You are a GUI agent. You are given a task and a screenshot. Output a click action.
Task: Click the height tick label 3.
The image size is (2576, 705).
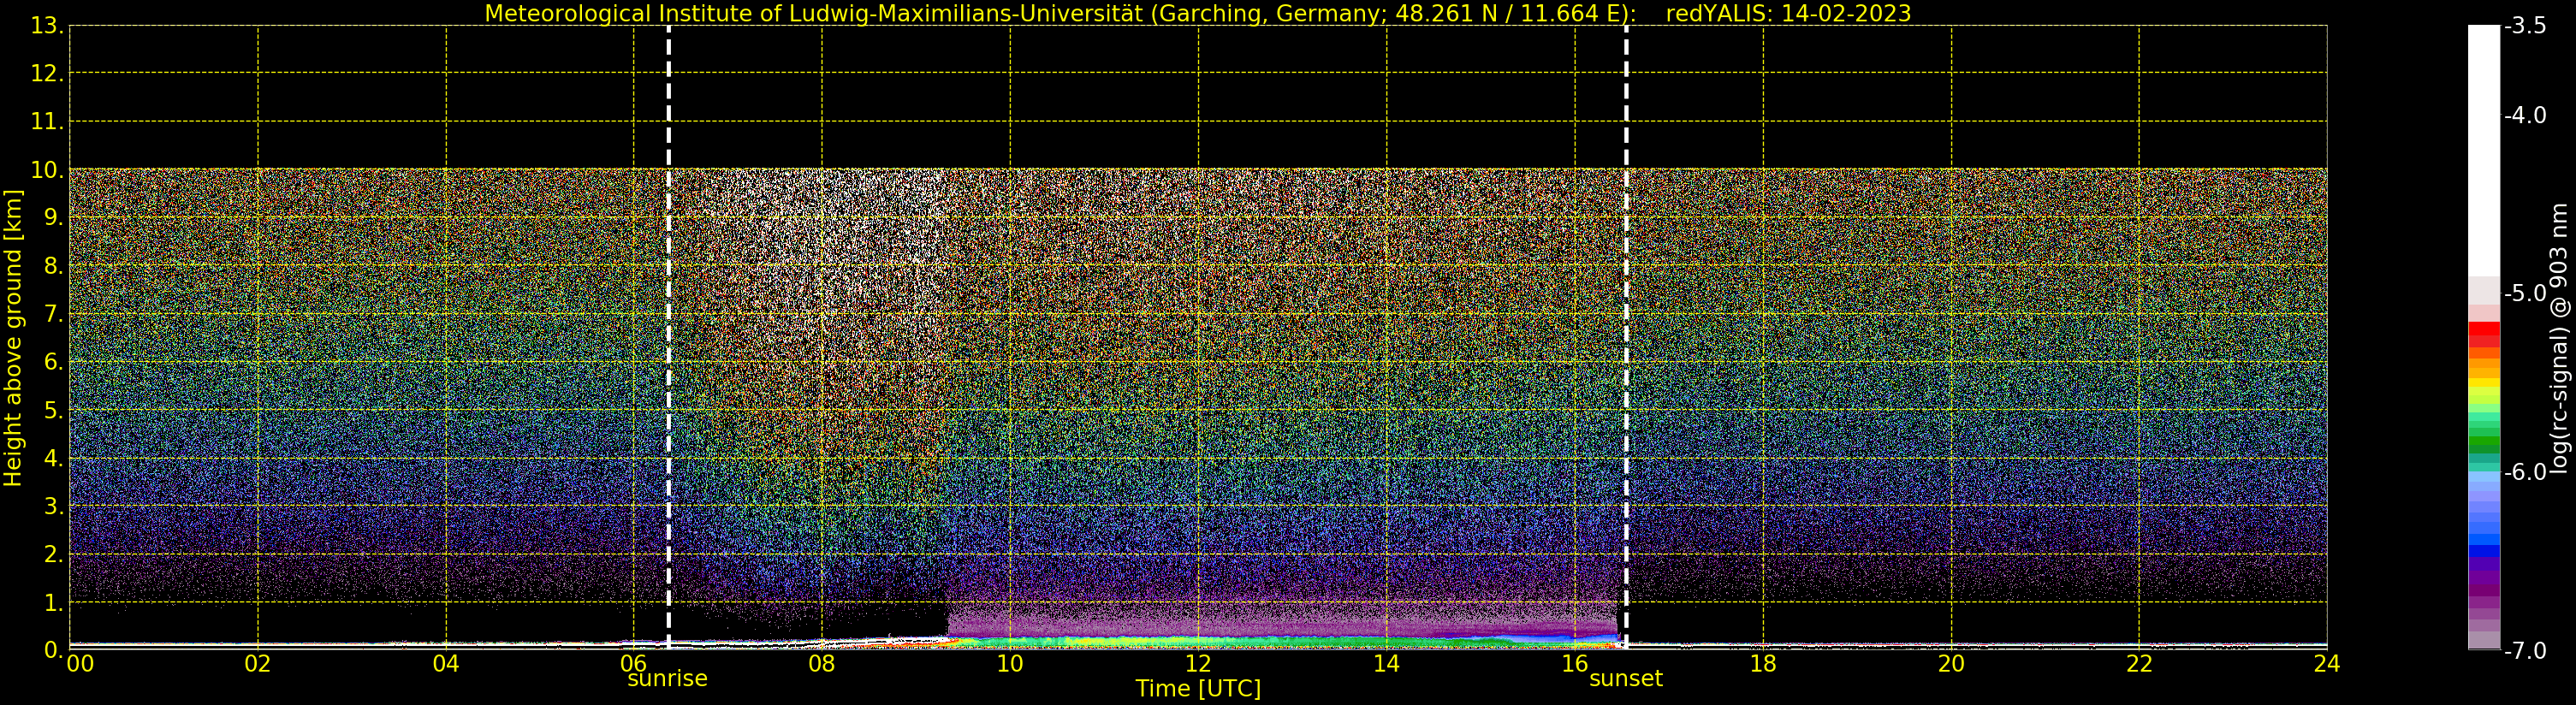pos(53,506)
